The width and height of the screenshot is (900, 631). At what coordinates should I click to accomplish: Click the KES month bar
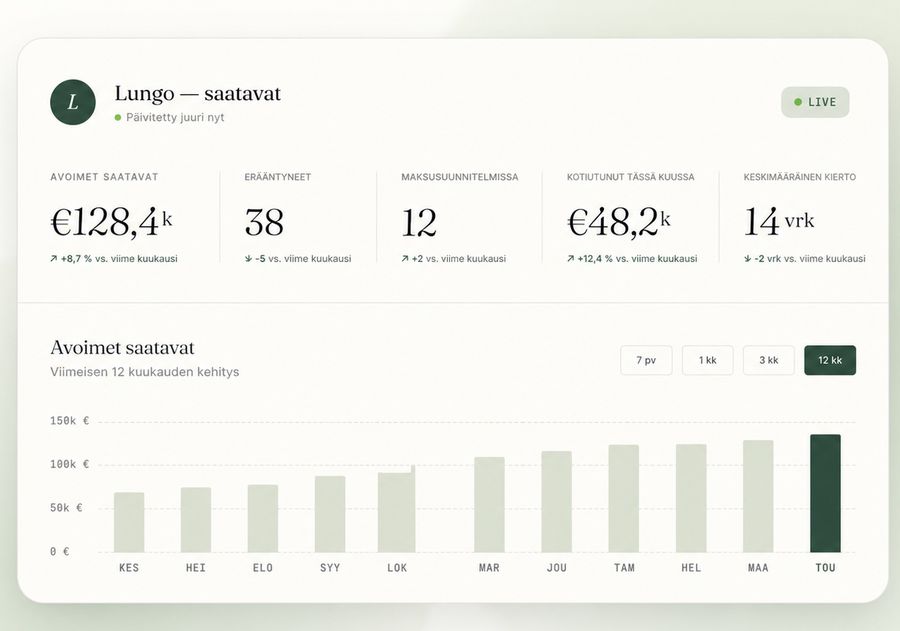pyautogui.click(x=129, y=522)
